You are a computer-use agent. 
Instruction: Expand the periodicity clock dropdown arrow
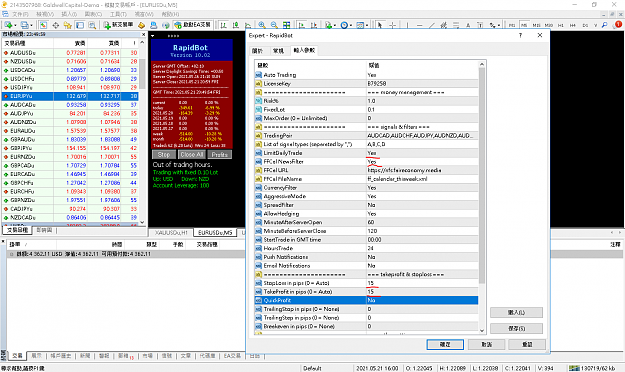(351, 25)
